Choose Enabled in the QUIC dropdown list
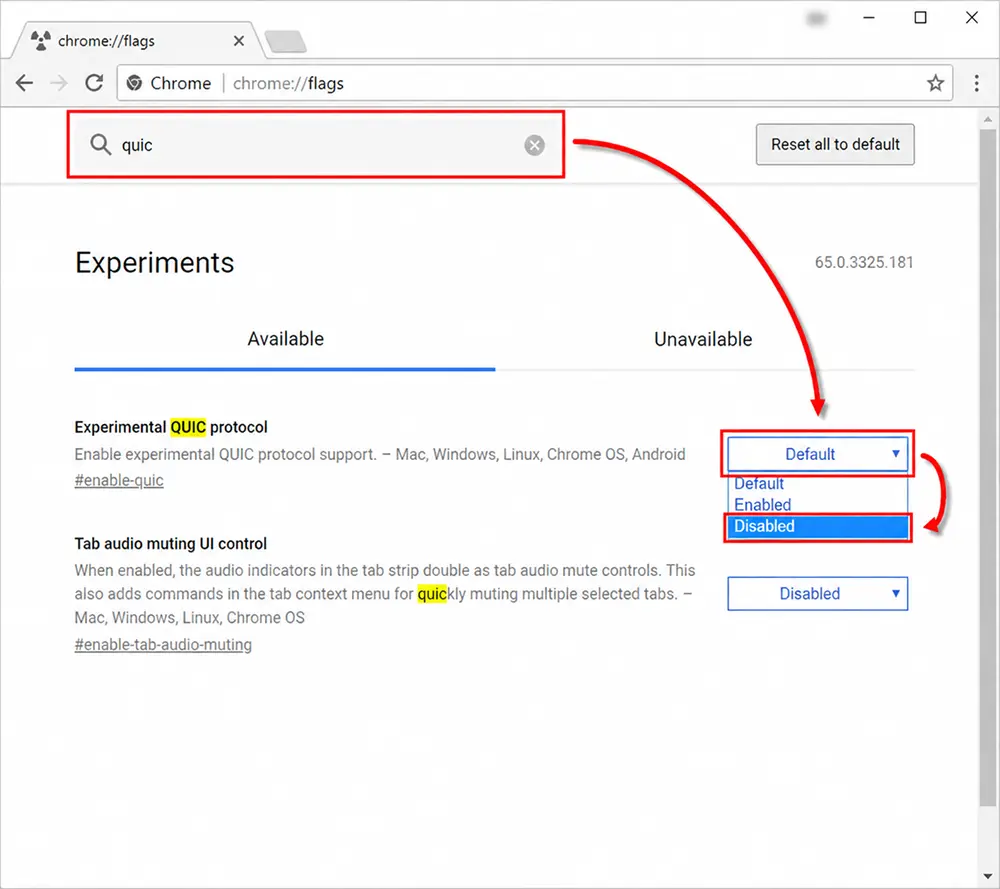 tap(818, 504)
